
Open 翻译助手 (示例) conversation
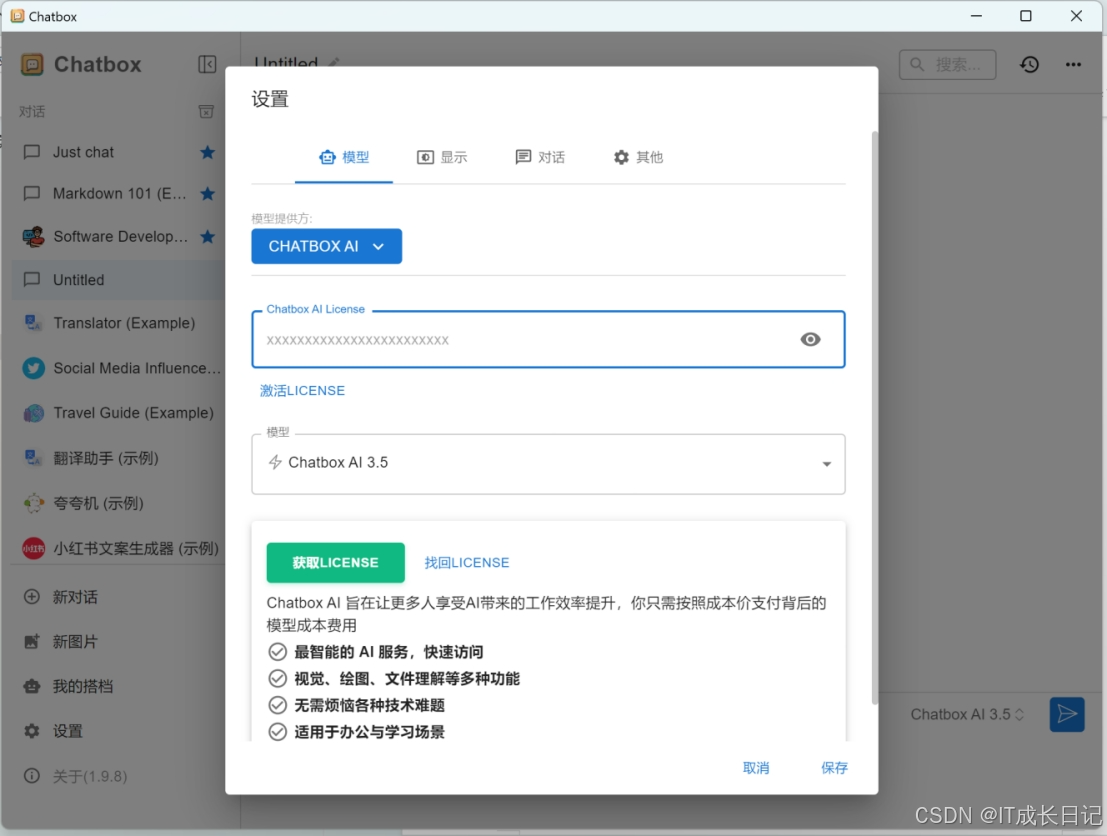[120, 458]
